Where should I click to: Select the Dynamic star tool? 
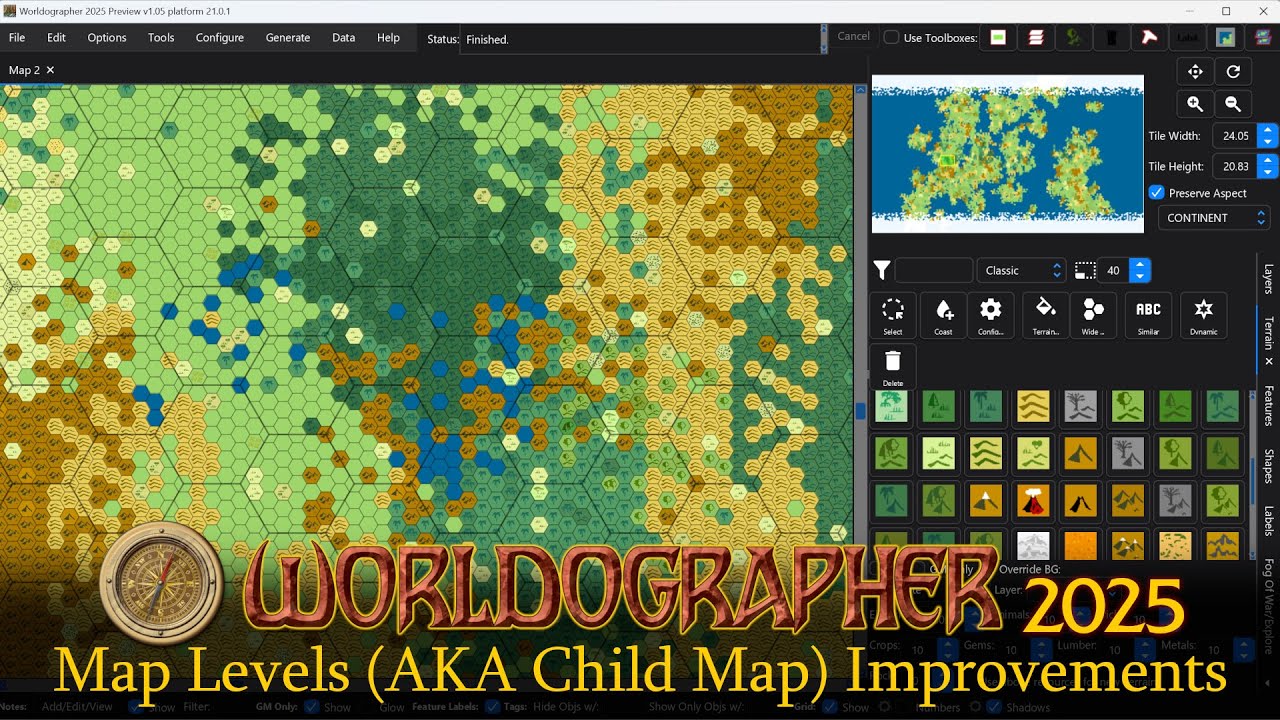1204,315
